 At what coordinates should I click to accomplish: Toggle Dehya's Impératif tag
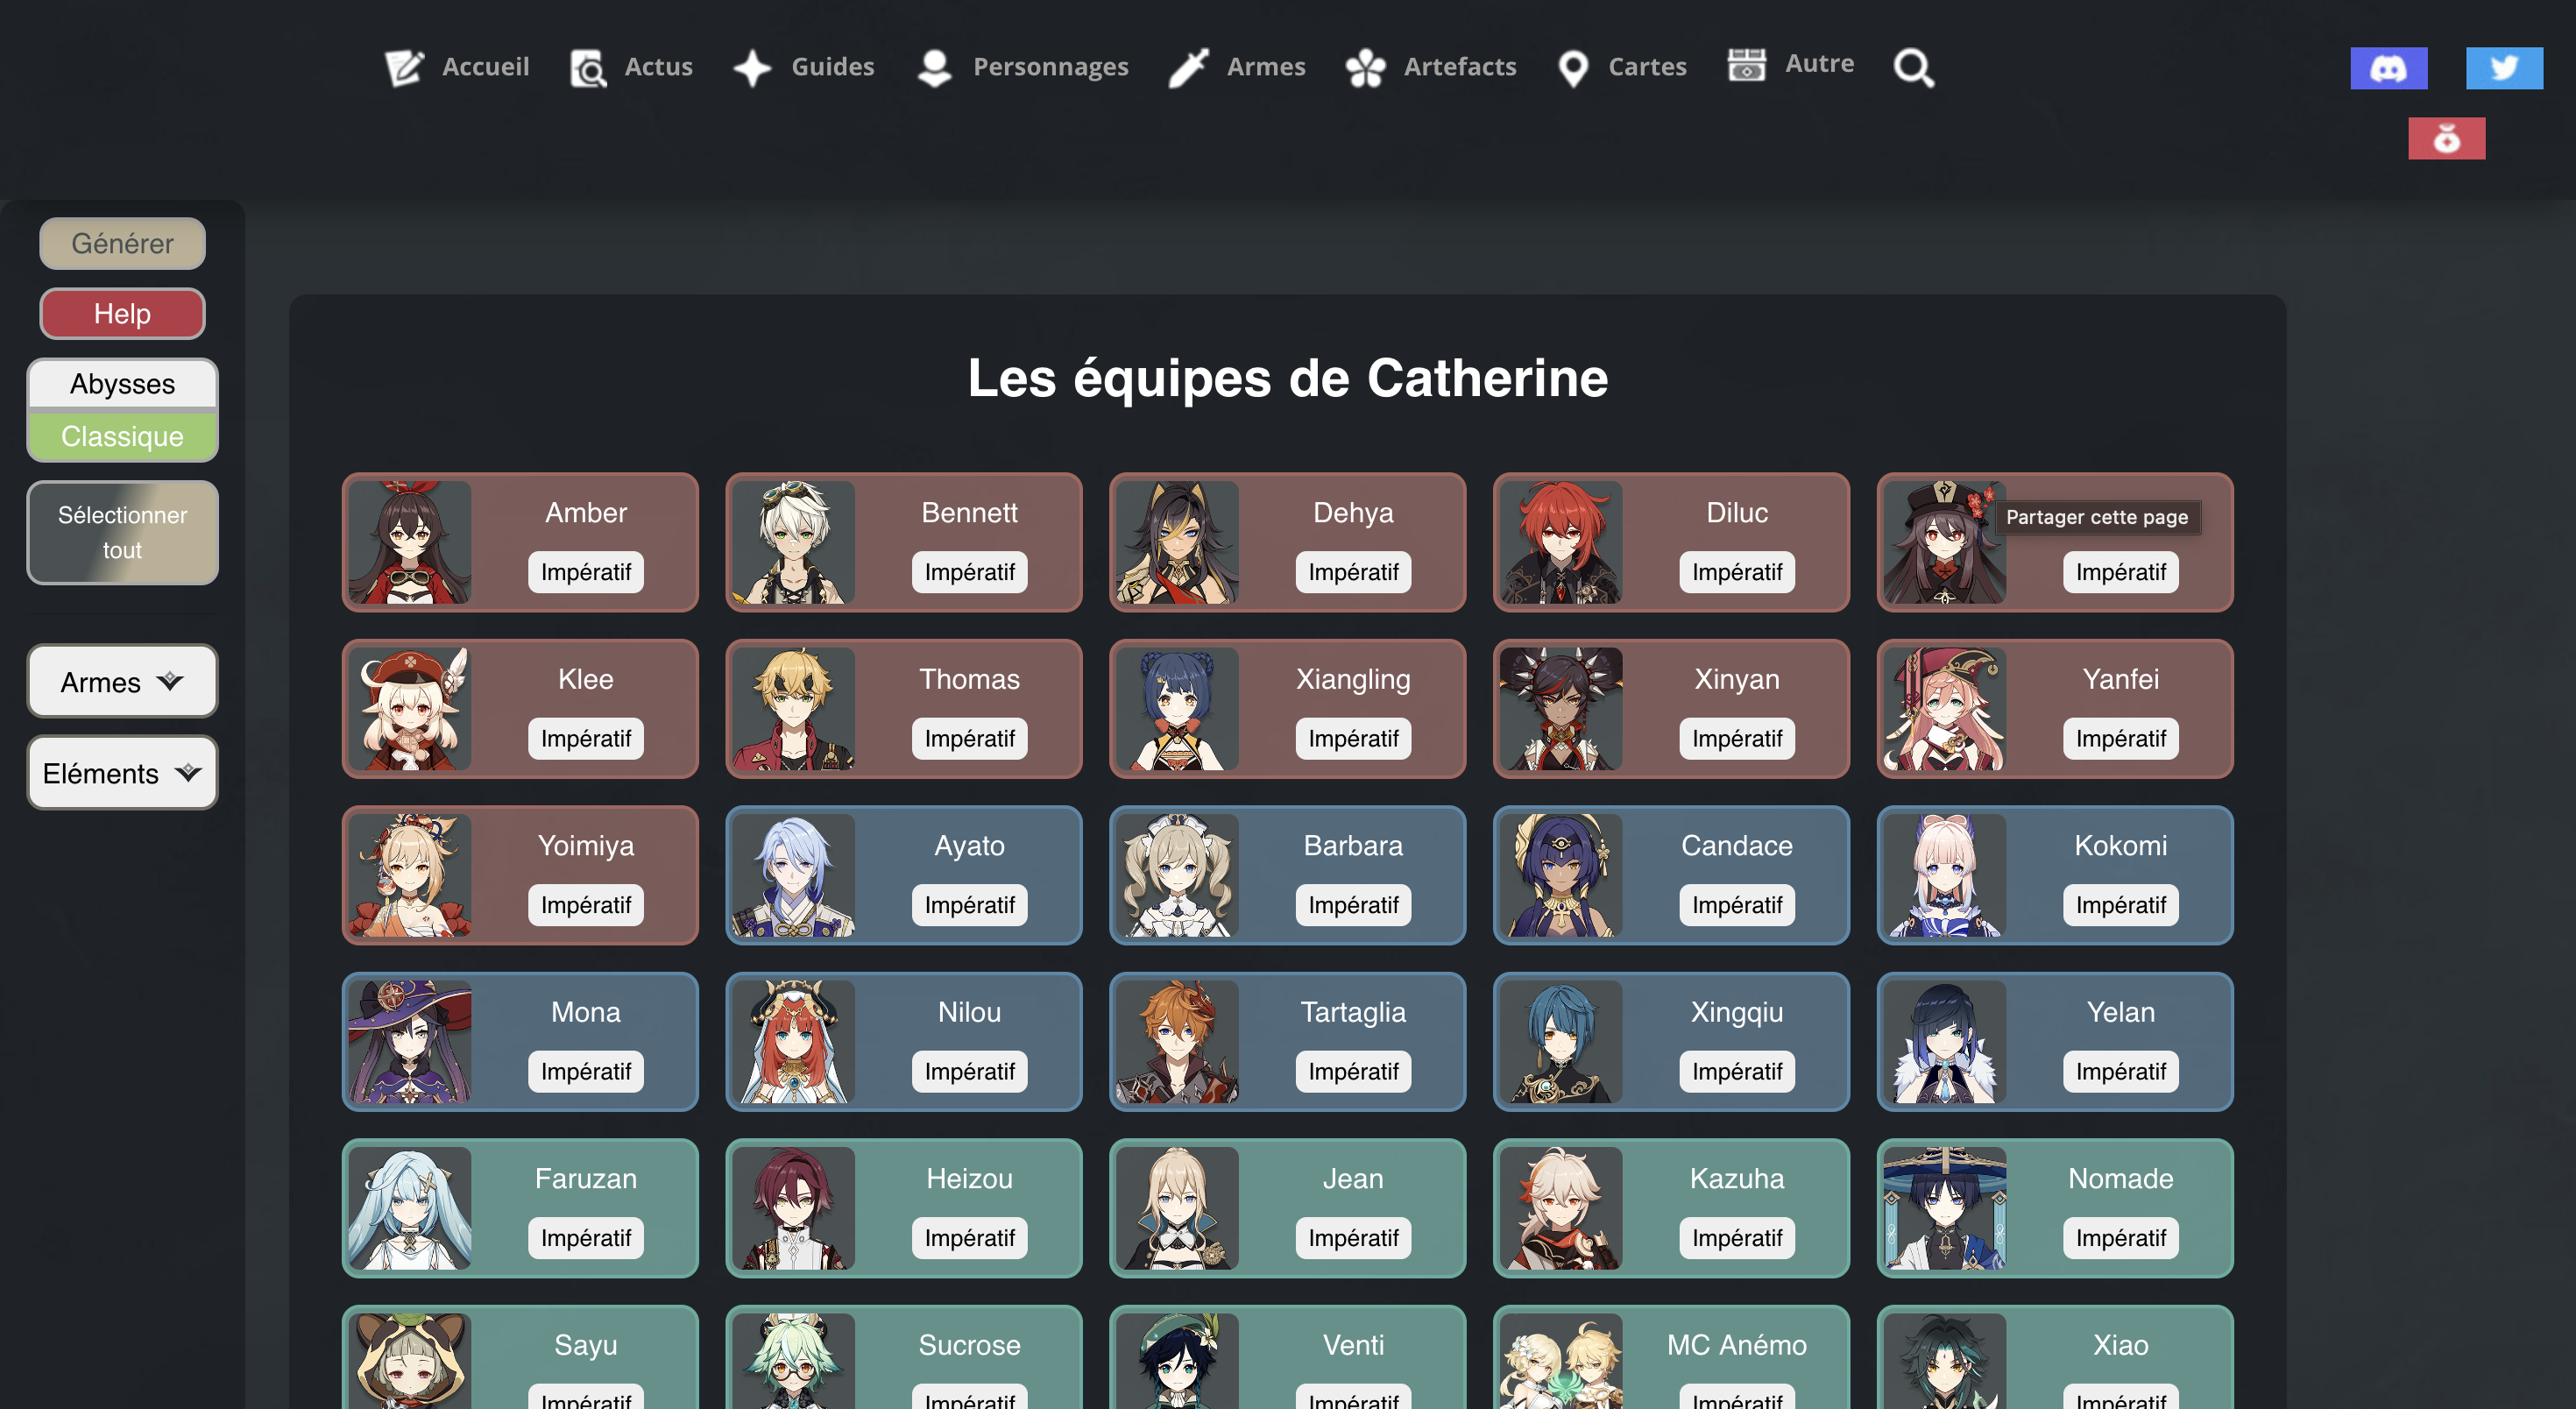pyautogui.click(x=1353, y=572)
